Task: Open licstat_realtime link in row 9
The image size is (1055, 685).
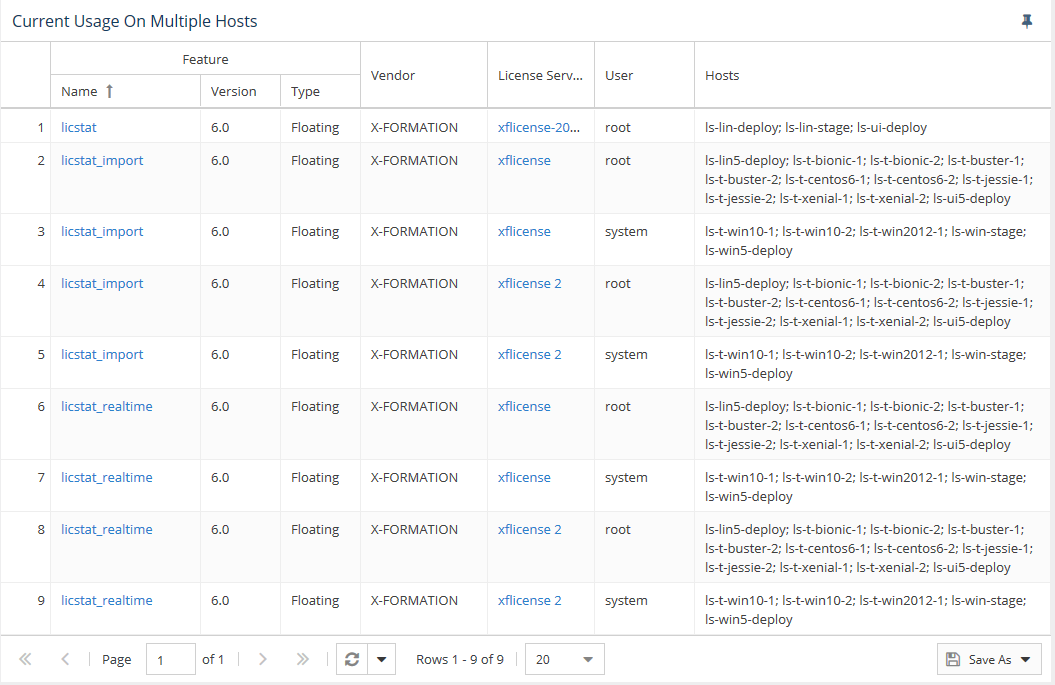Action: tap(107, 600)
